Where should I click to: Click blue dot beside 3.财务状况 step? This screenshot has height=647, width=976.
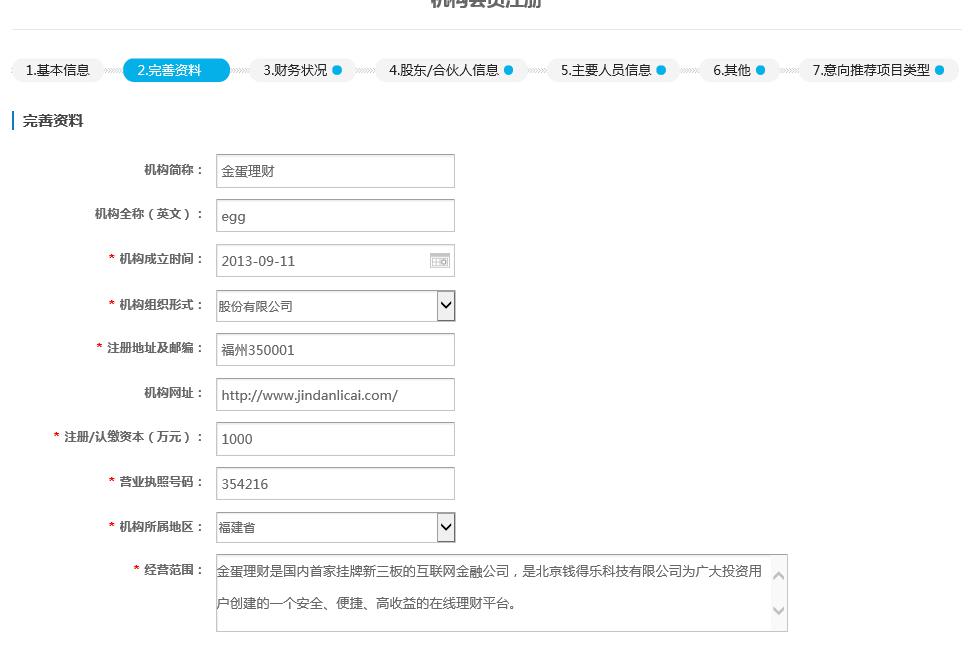click(337, 70)
